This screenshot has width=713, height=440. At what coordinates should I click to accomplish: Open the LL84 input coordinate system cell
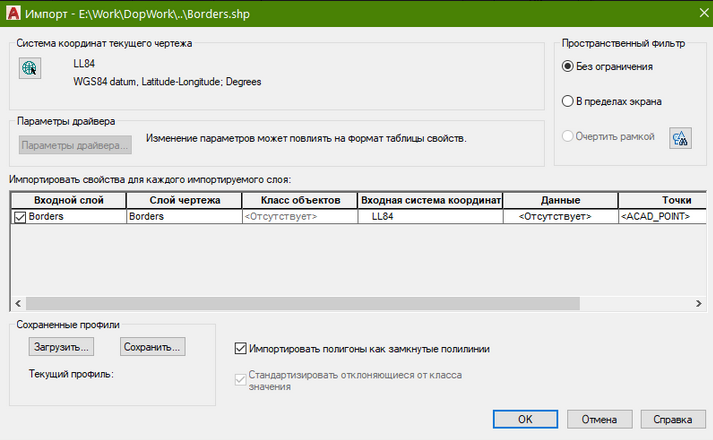point(428,216)
